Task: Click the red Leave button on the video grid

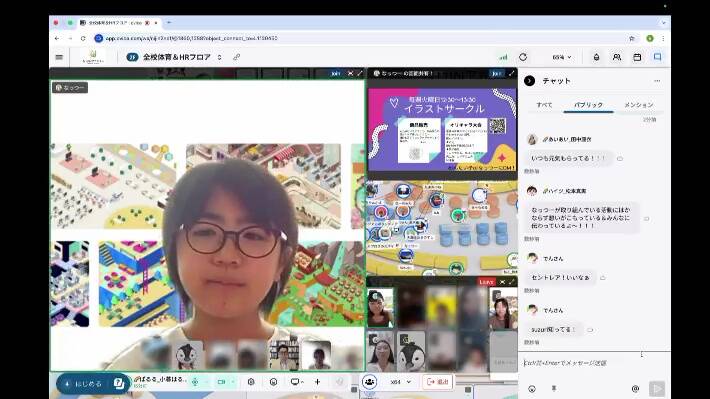Action: click(x=486, y=282)
